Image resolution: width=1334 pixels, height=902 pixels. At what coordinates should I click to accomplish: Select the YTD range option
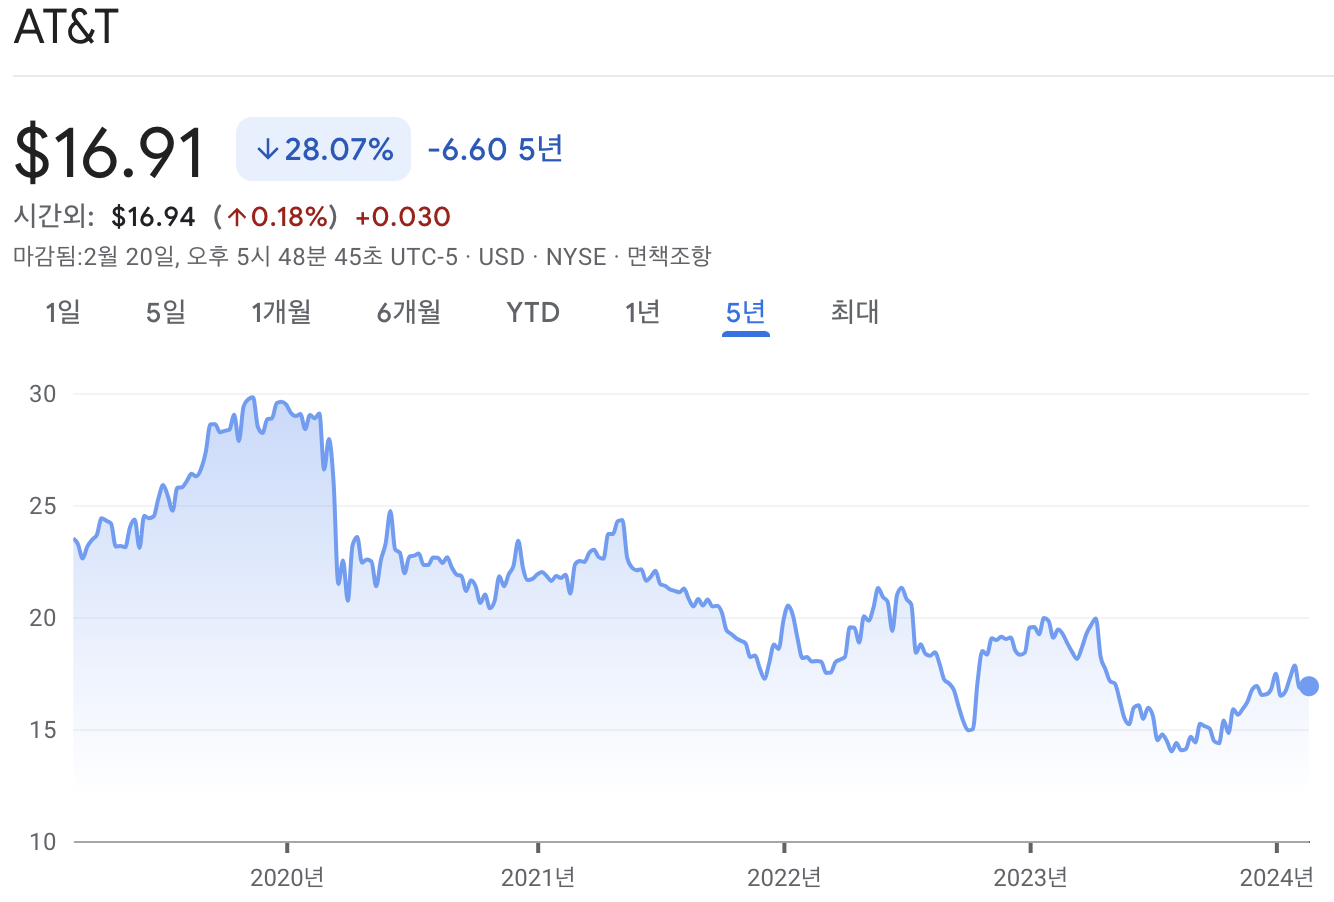[x=532, y=312]
